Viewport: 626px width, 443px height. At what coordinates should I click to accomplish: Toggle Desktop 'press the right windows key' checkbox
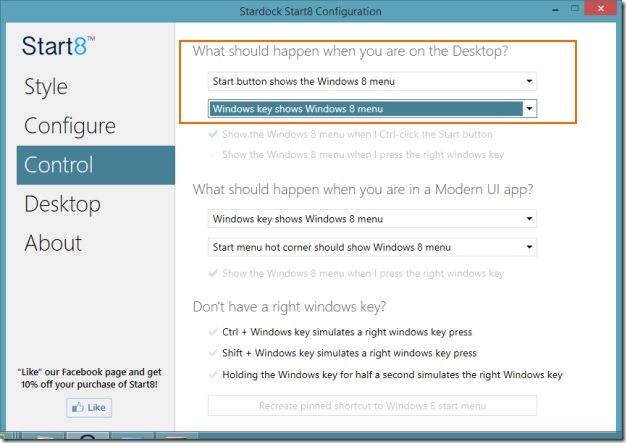213,154
